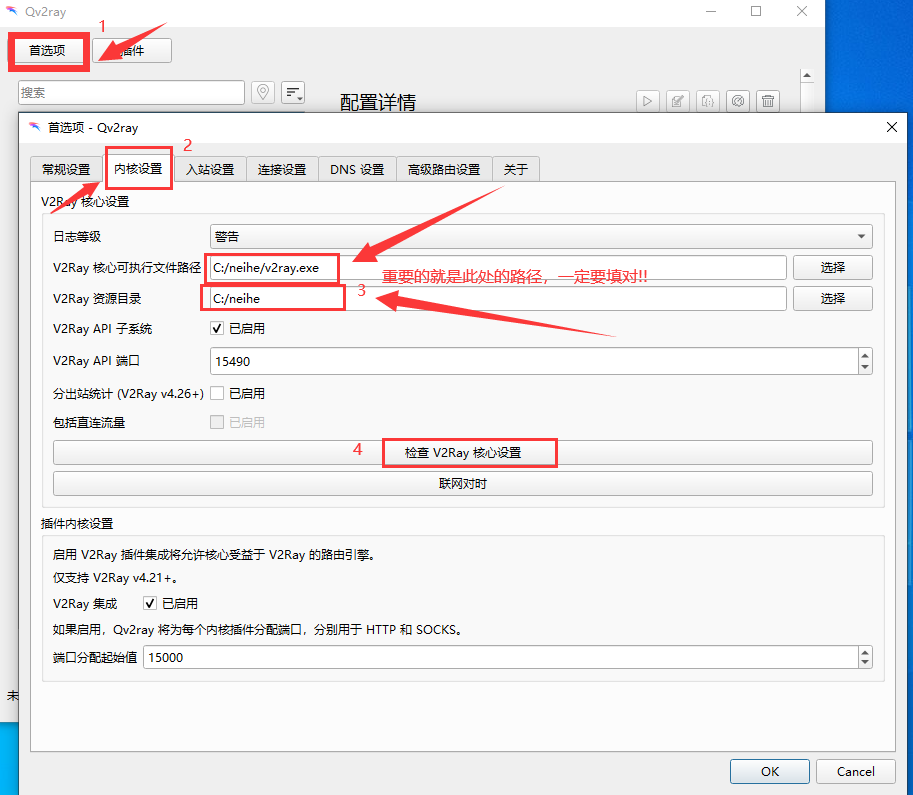Minimize the Qv2ray main window
This screenshot has width=913, height=795.
710,11
